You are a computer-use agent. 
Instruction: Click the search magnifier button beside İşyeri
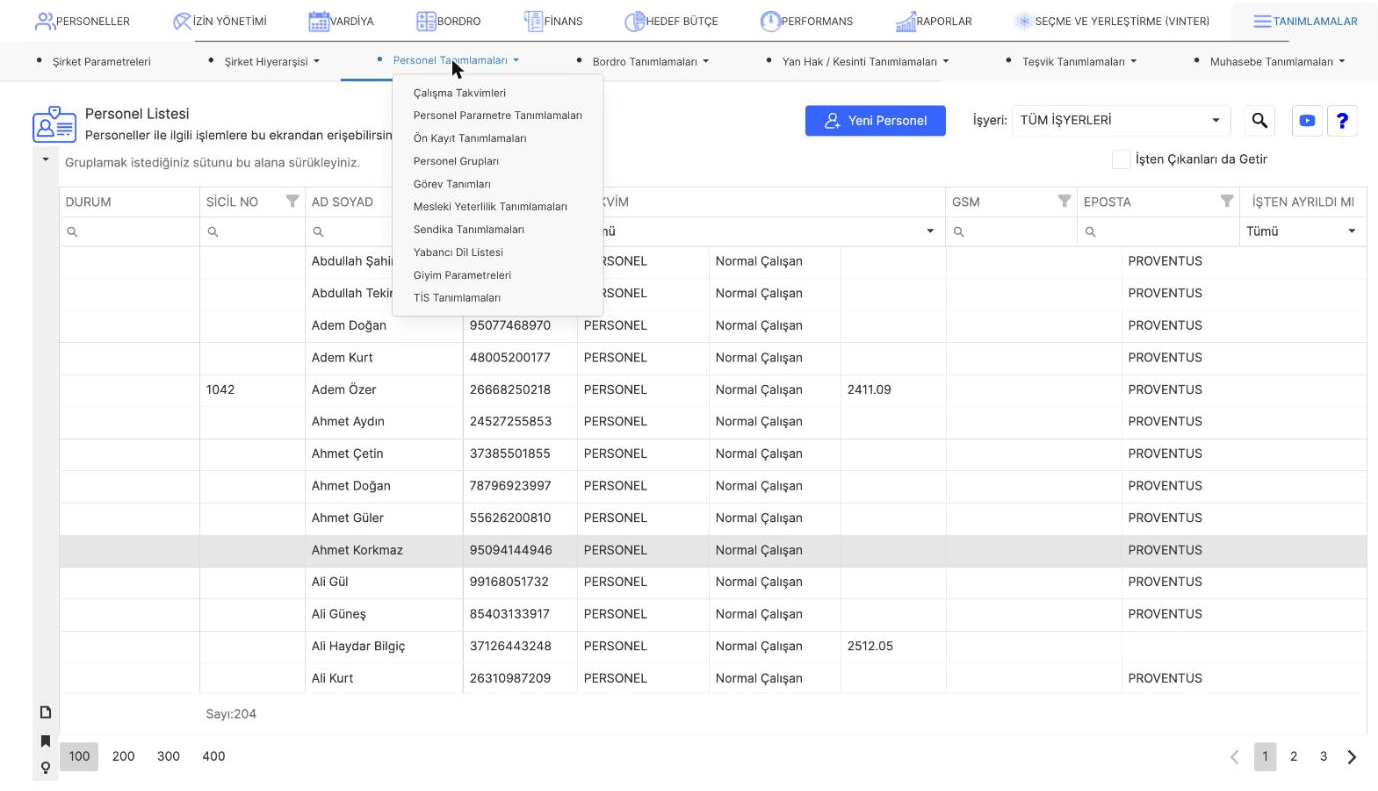point(1261,121)
